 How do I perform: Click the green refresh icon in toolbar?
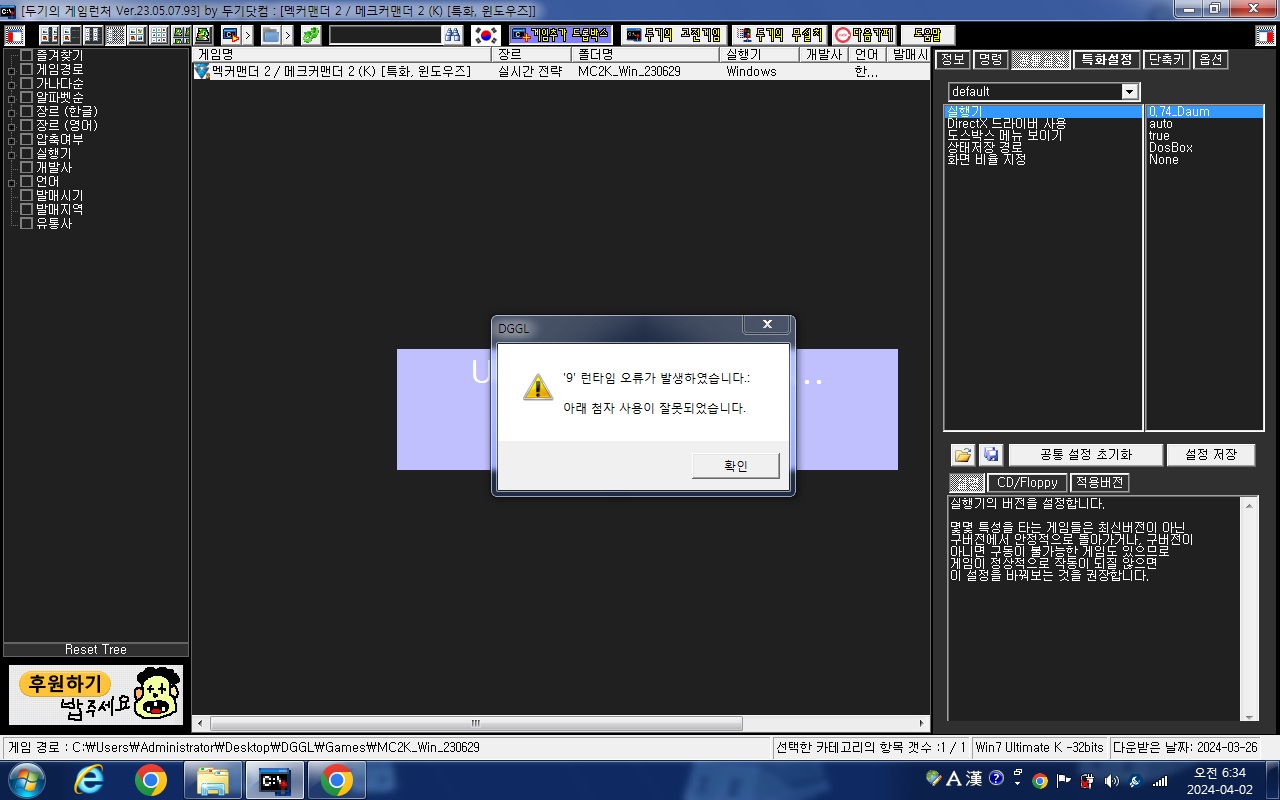point(311,35)
